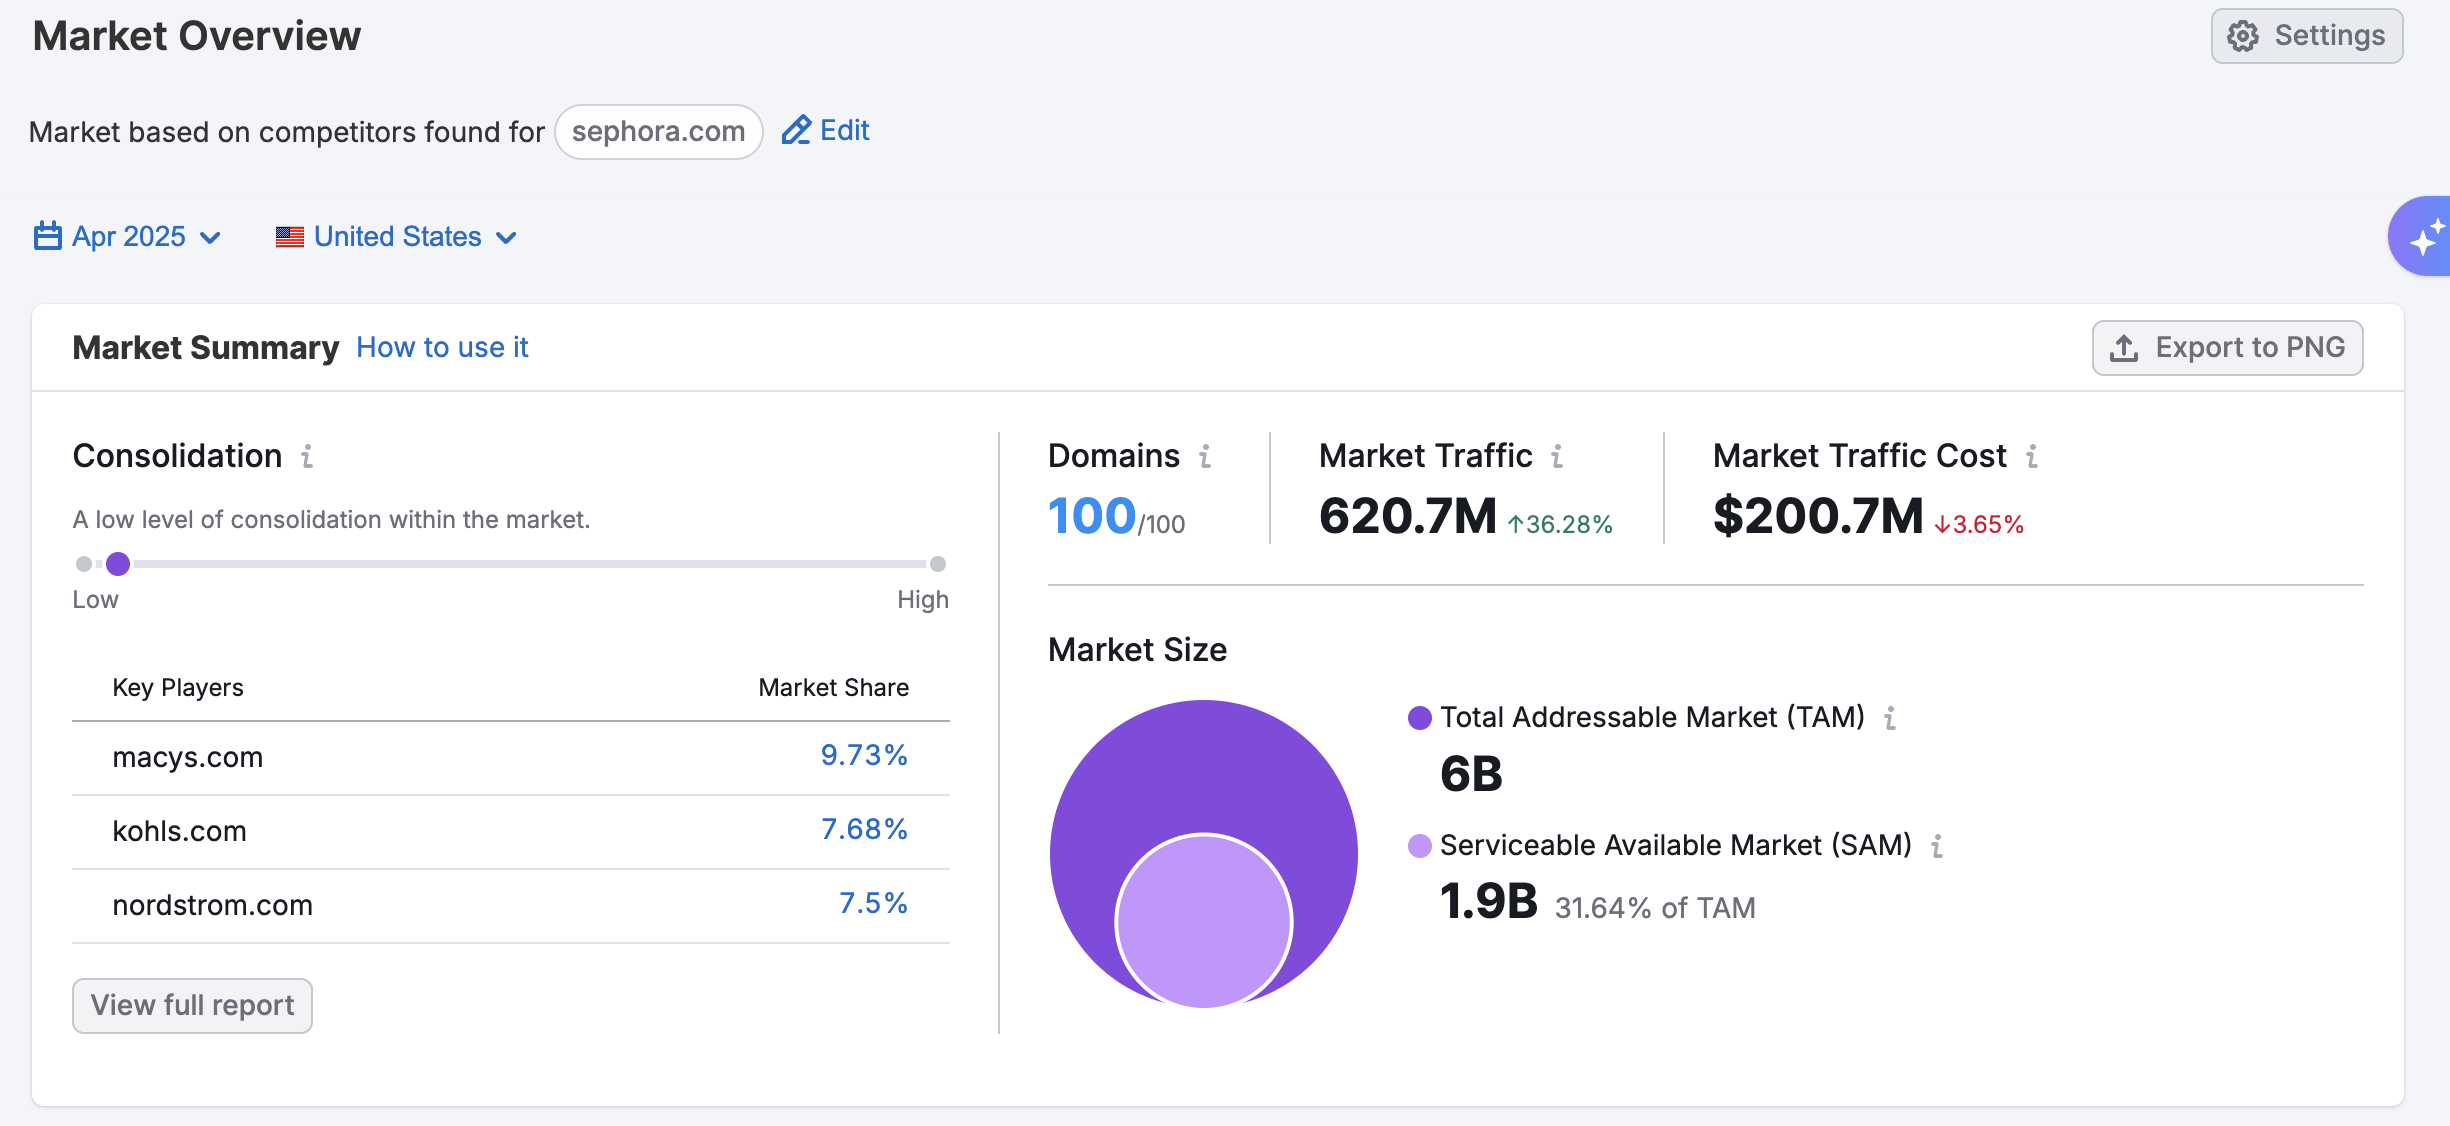Image resolution: width=2450 pixels, height=1126 pixels.
Task: Click the Total Addressable Market info icon
Action: click(x=1890, y=718)
